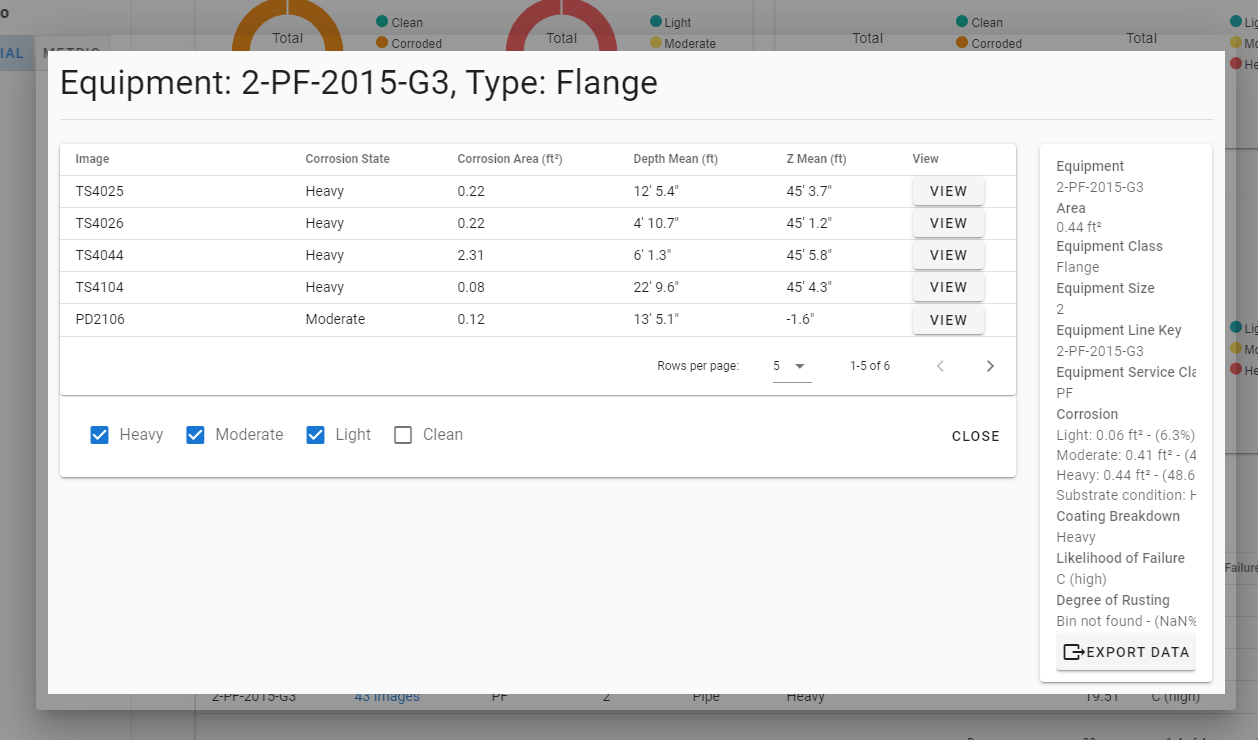Close the equipment dialog
The width and height of the screenshot is (1258, 740).
pos(975,436)
